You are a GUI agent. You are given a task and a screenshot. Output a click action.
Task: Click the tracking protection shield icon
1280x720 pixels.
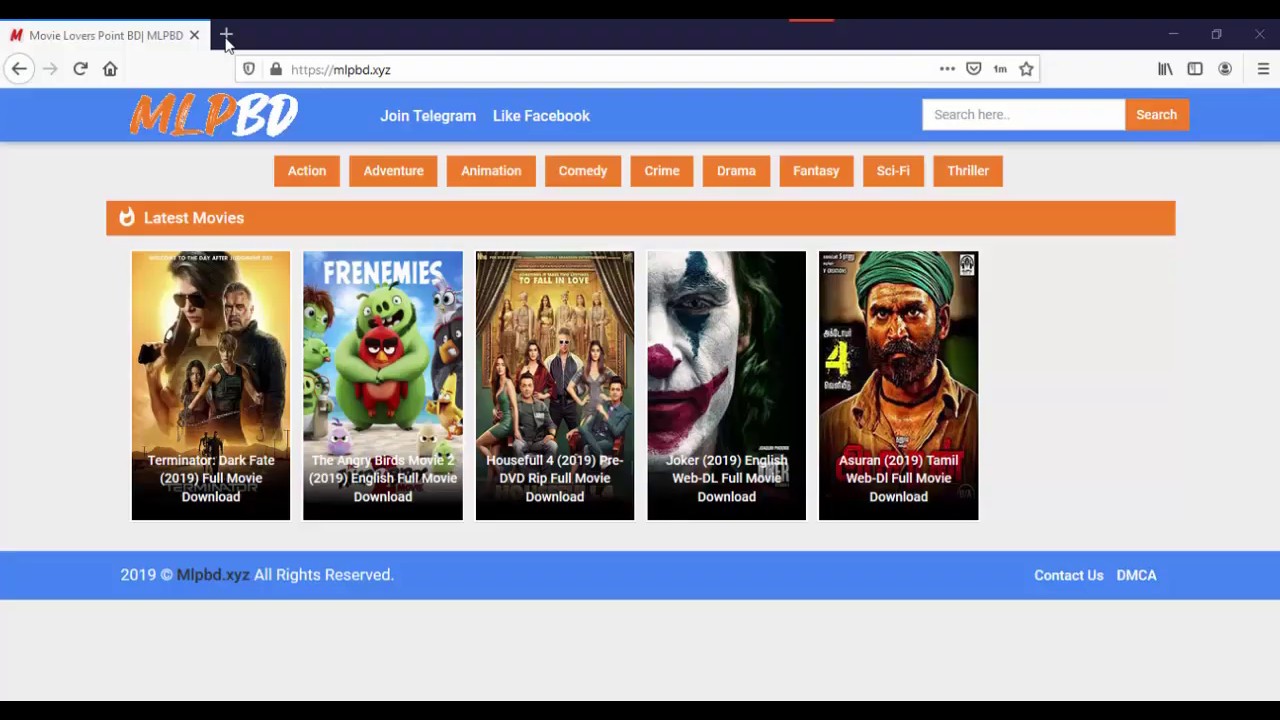[249, 69]
